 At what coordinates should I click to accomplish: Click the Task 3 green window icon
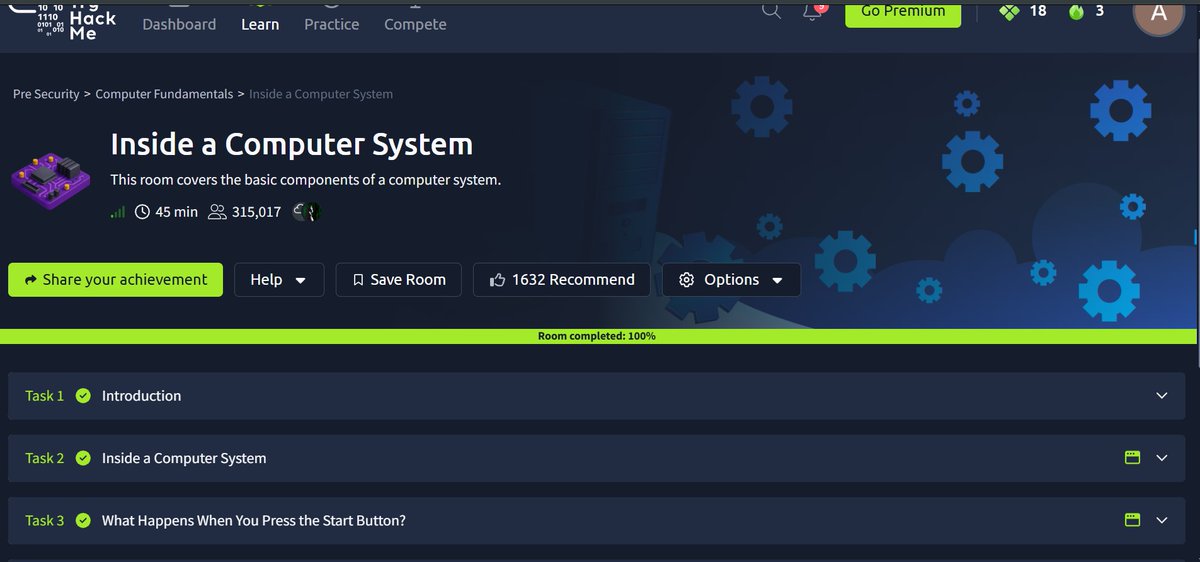point(1132,520)
